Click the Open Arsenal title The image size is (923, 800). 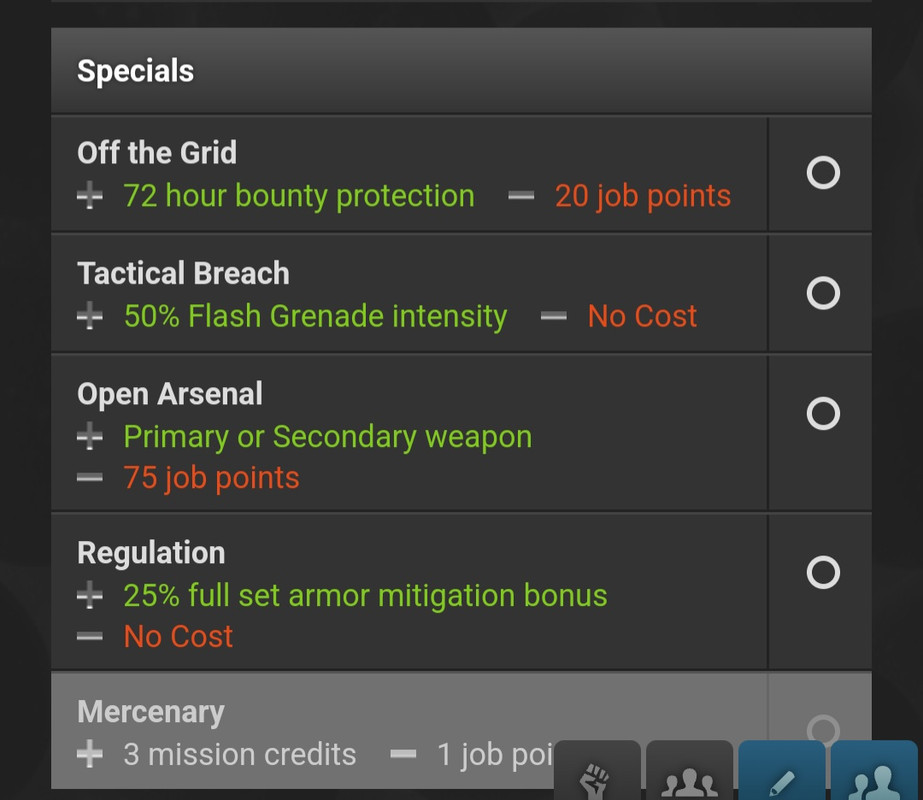click(170, 394)
